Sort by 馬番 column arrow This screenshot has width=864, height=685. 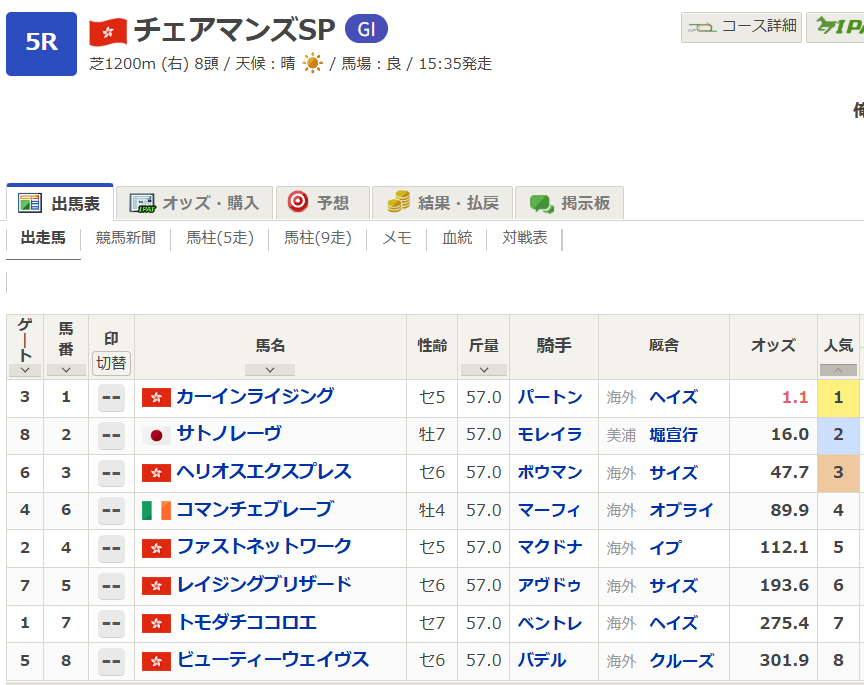point(66,370)
